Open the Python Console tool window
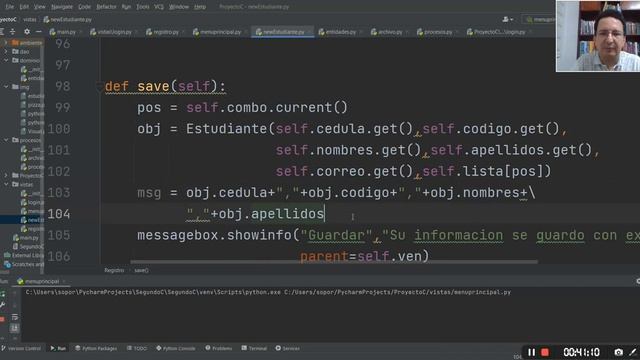Viewport: 640px width, 360px height. pos(176,348)
